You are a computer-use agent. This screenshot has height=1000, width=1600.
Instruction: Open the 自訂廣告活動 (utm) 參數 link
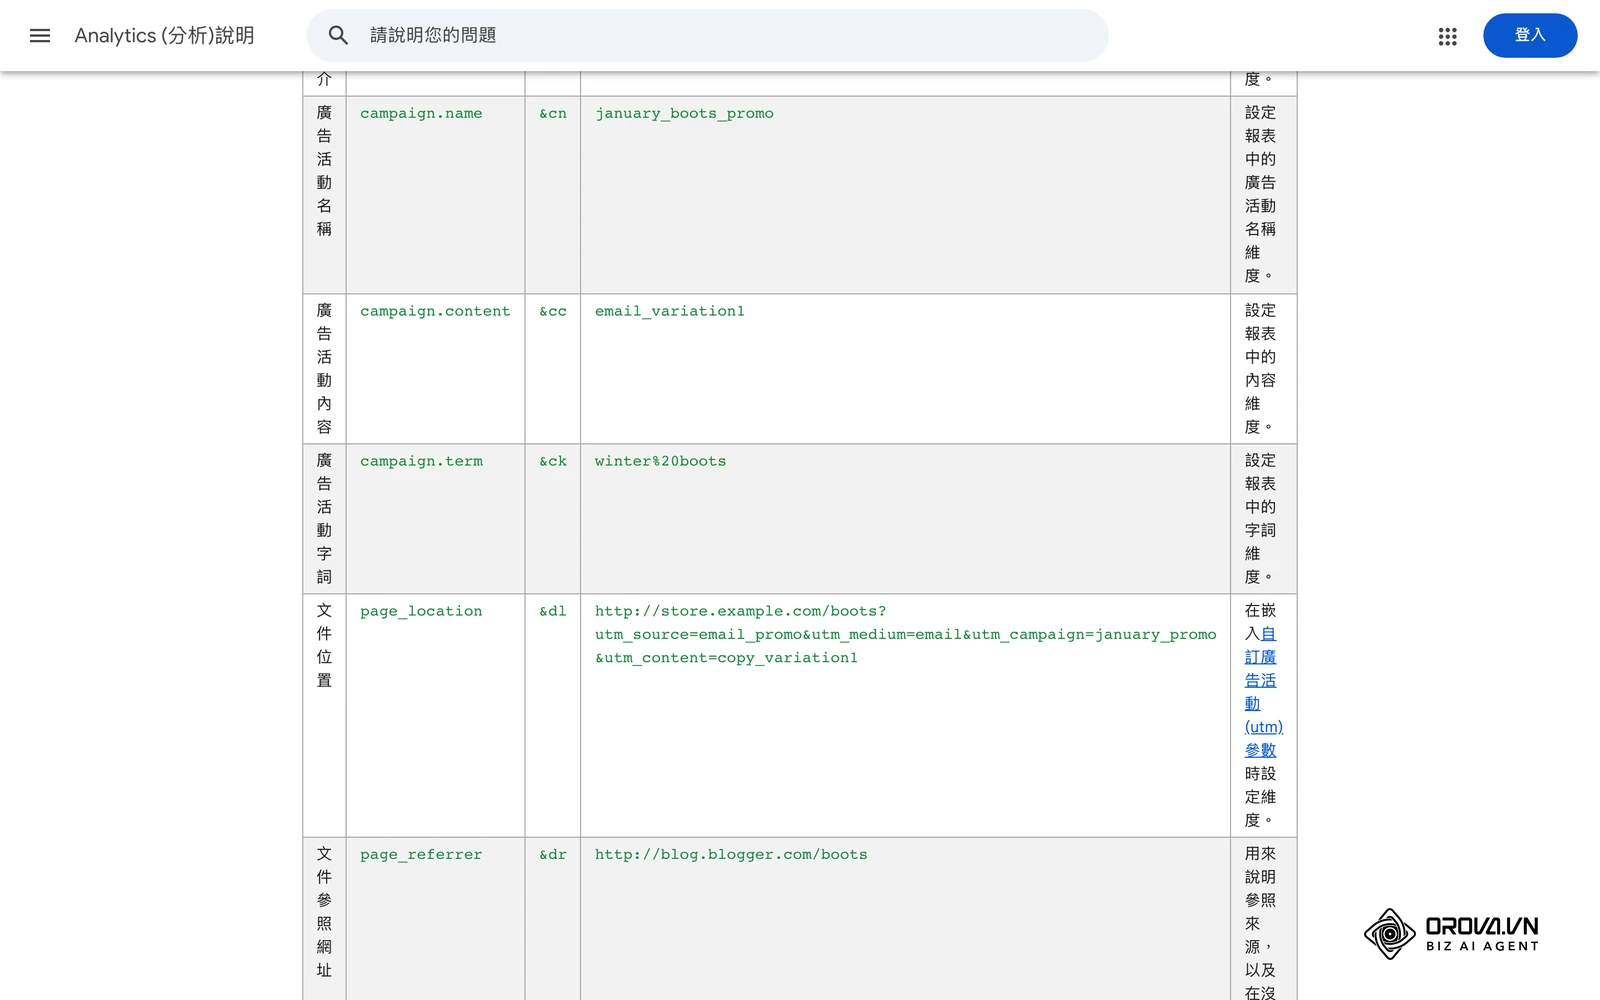point(1263,692)
